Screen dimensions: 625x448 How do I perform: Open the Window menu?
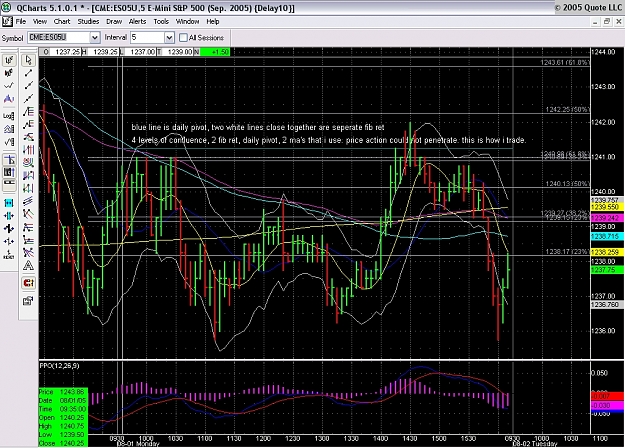[x=187, y=22]
